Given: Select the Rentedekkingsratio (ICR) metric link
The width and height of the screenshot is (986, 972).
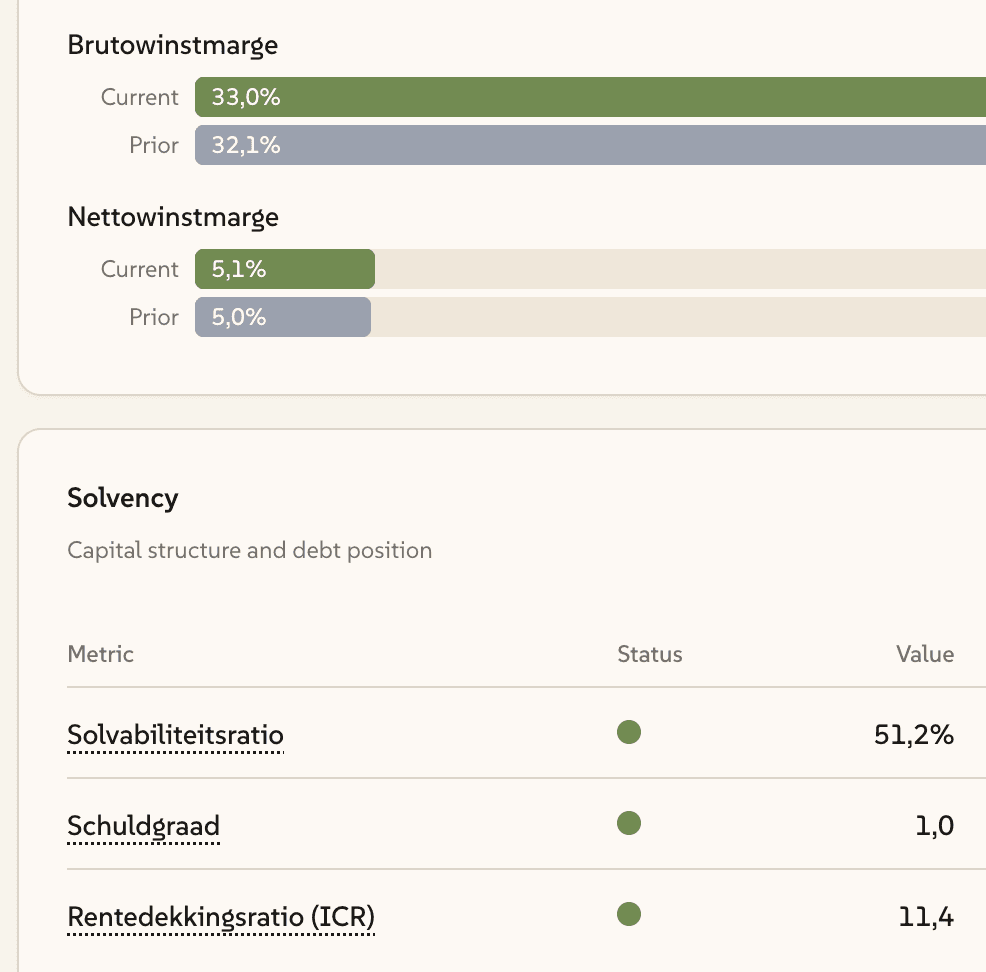Looking at the screenshot, I should tap(221, 917).
